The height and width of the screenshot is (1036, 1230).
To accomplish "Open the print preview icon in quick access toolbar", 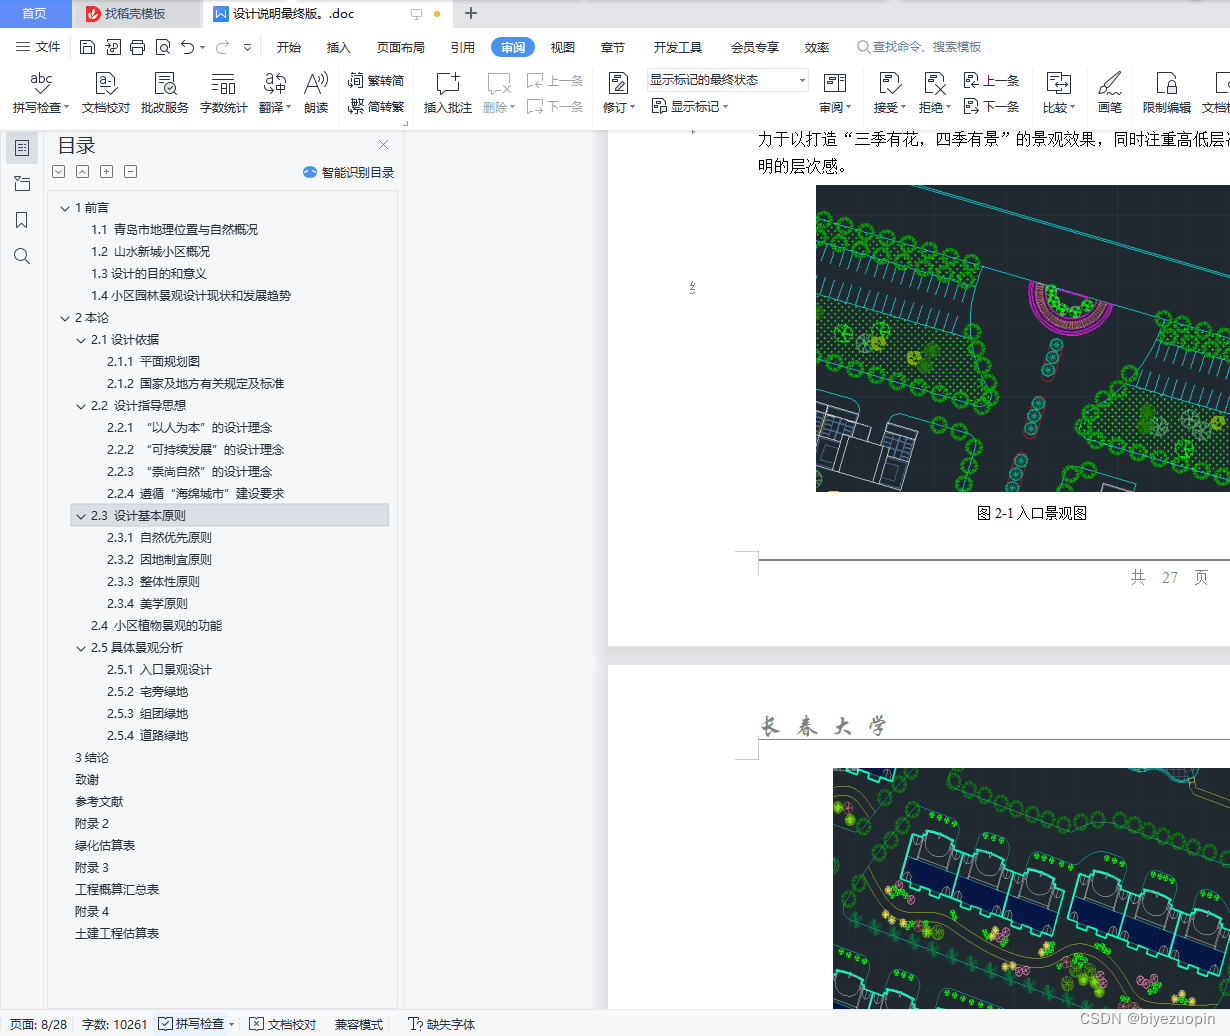I will tap(163, 47).
